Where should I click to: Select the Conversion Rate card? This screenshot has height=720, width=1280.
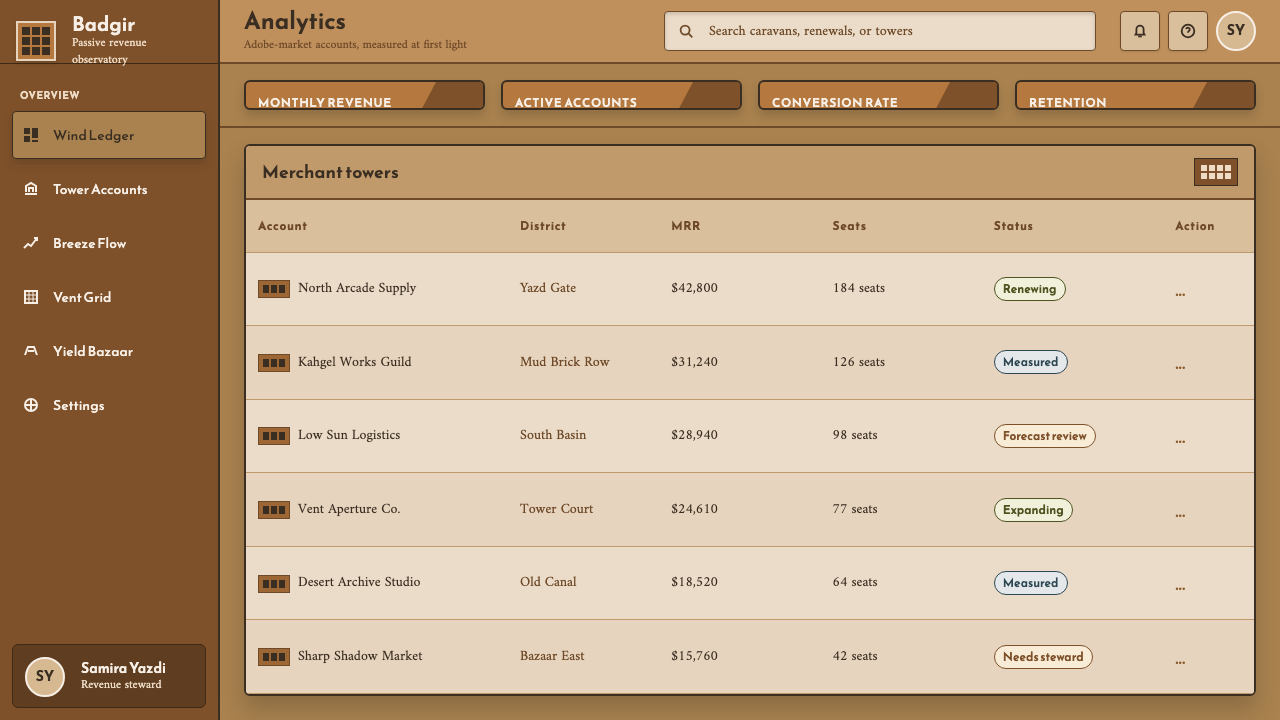coord(878,95)
